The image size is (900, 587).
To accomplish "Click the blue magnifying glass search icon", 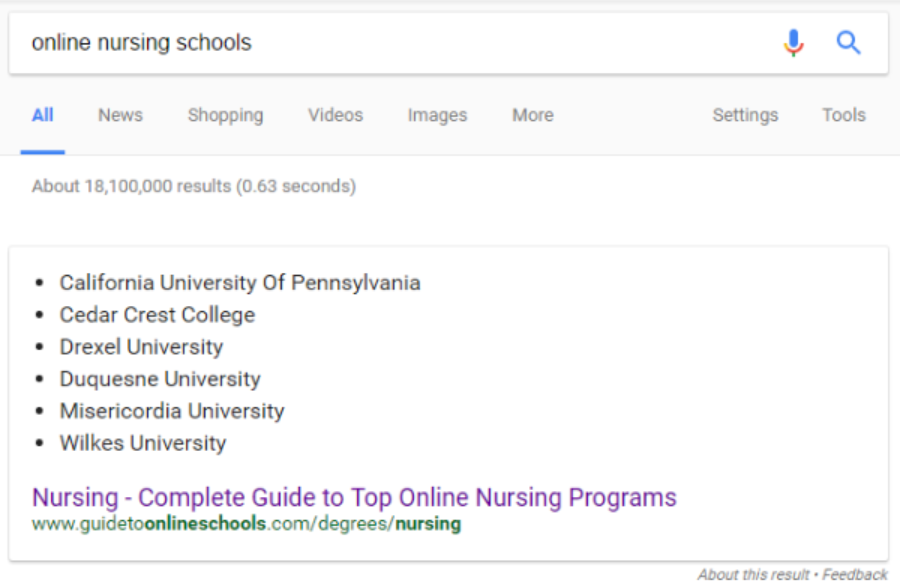I will pos(848,42).
